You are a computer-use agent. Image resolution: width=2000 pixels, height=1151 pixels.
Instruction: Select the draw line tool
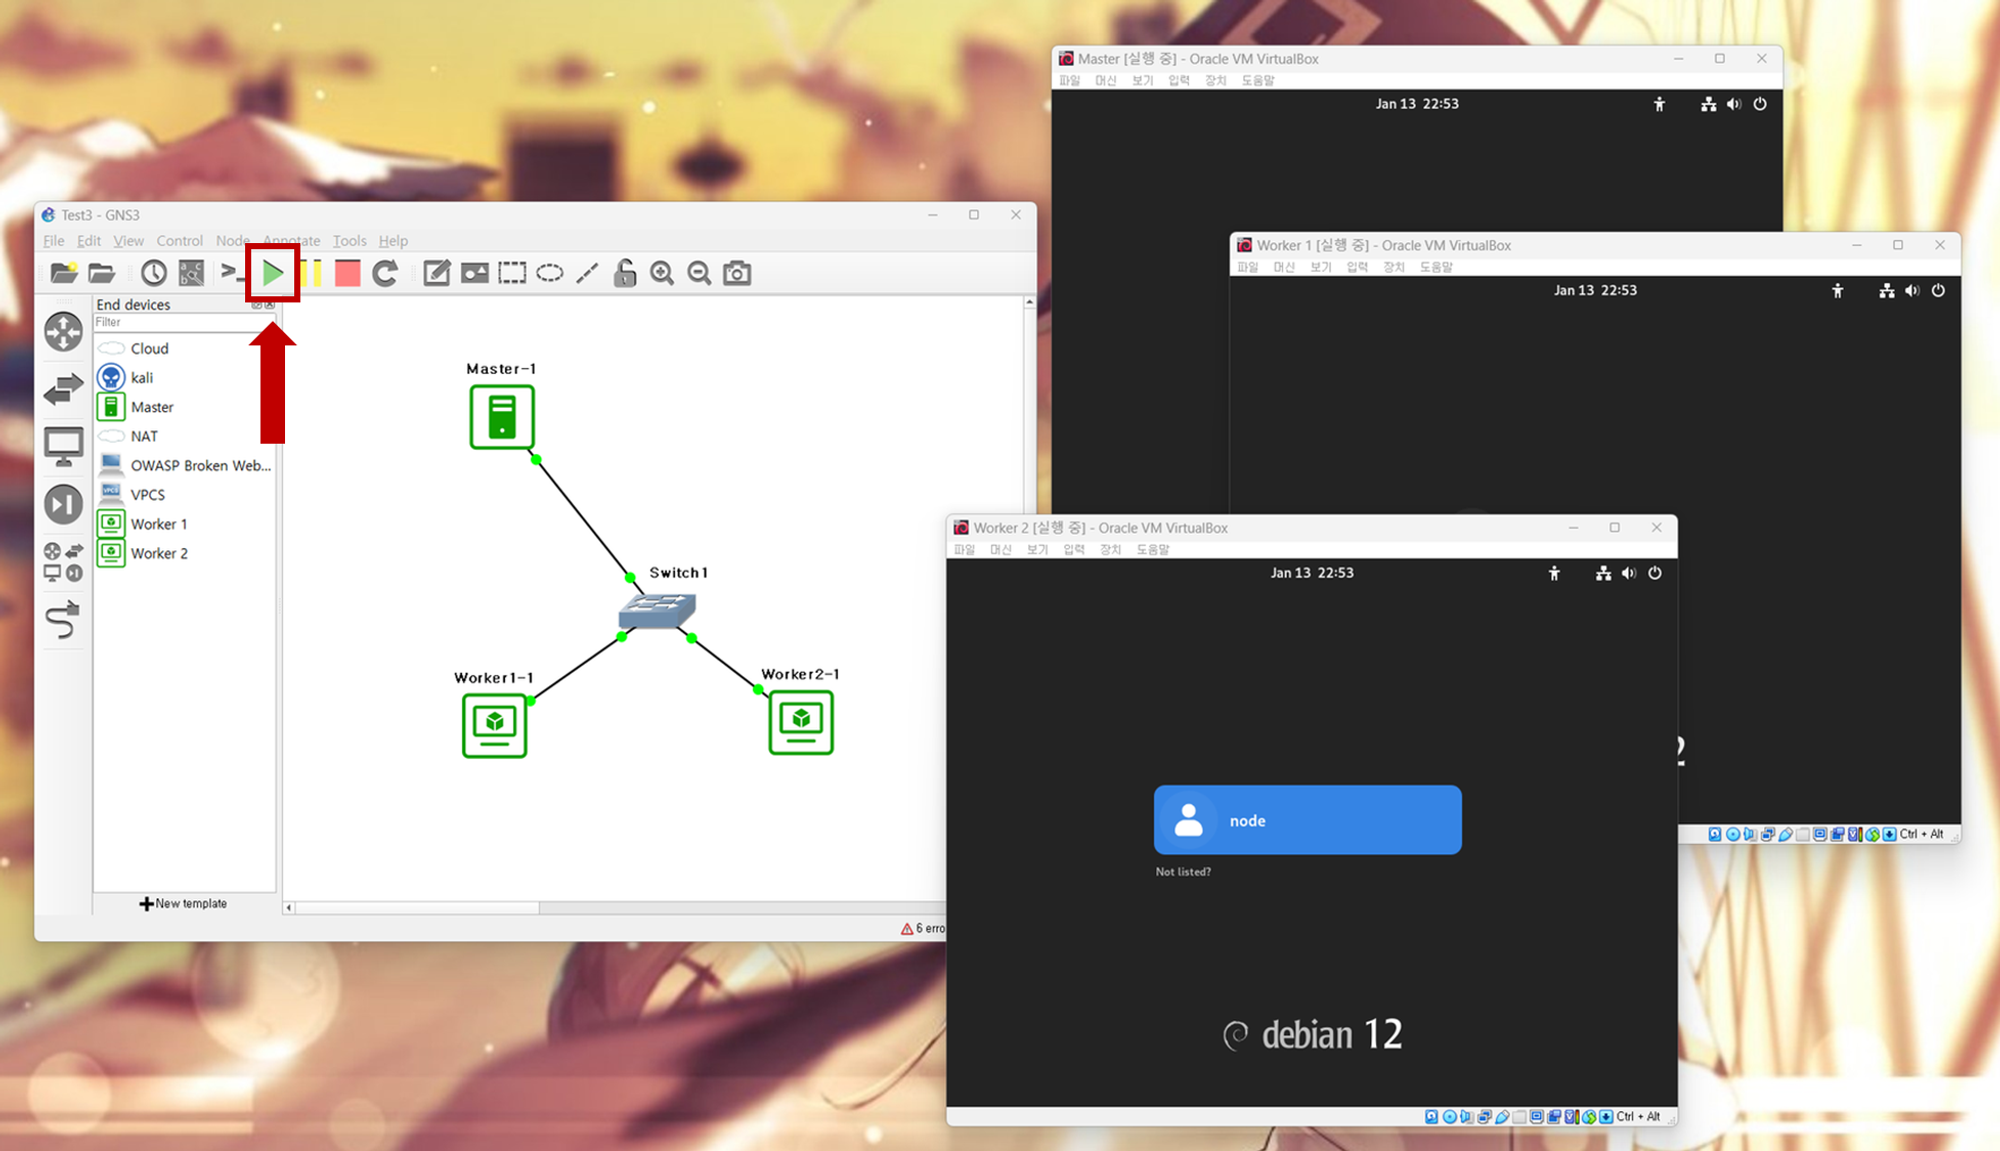click(x=587, y=273)
